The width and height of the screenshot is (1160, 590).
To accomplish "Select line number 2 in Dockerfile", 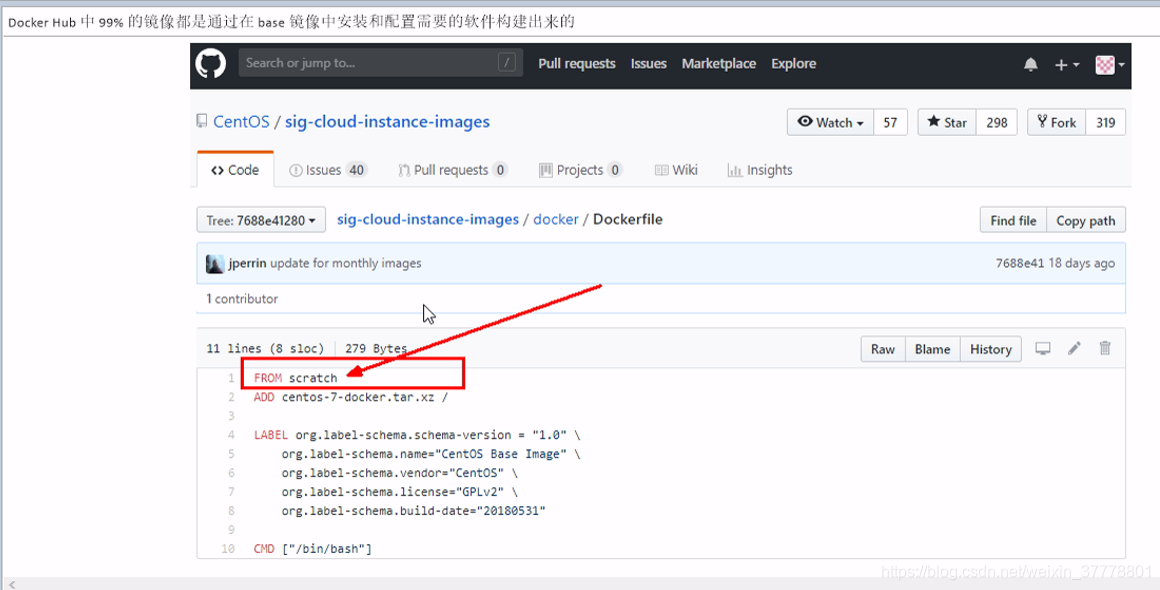I will [x=231, y=397].
